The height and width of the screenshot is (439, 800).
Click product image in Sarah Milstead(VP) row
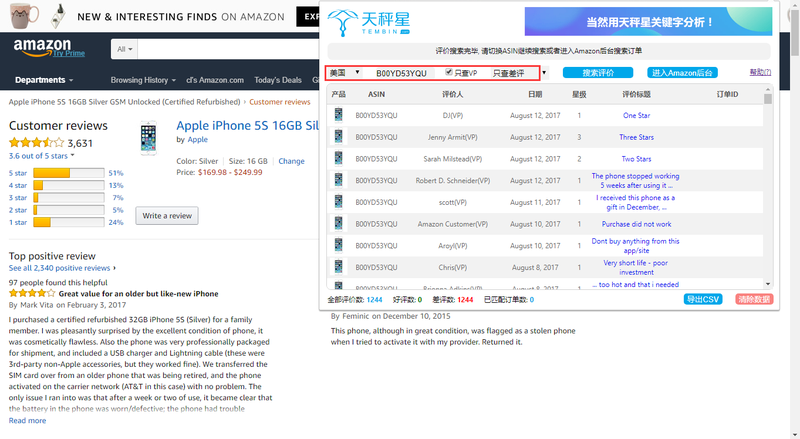[338, 158]
